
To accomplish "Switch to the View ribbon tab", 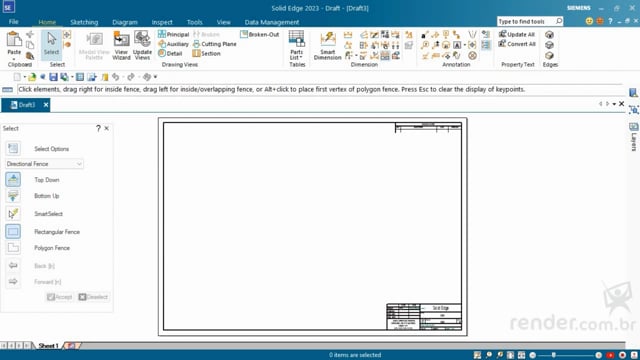I will coord(223,22).
